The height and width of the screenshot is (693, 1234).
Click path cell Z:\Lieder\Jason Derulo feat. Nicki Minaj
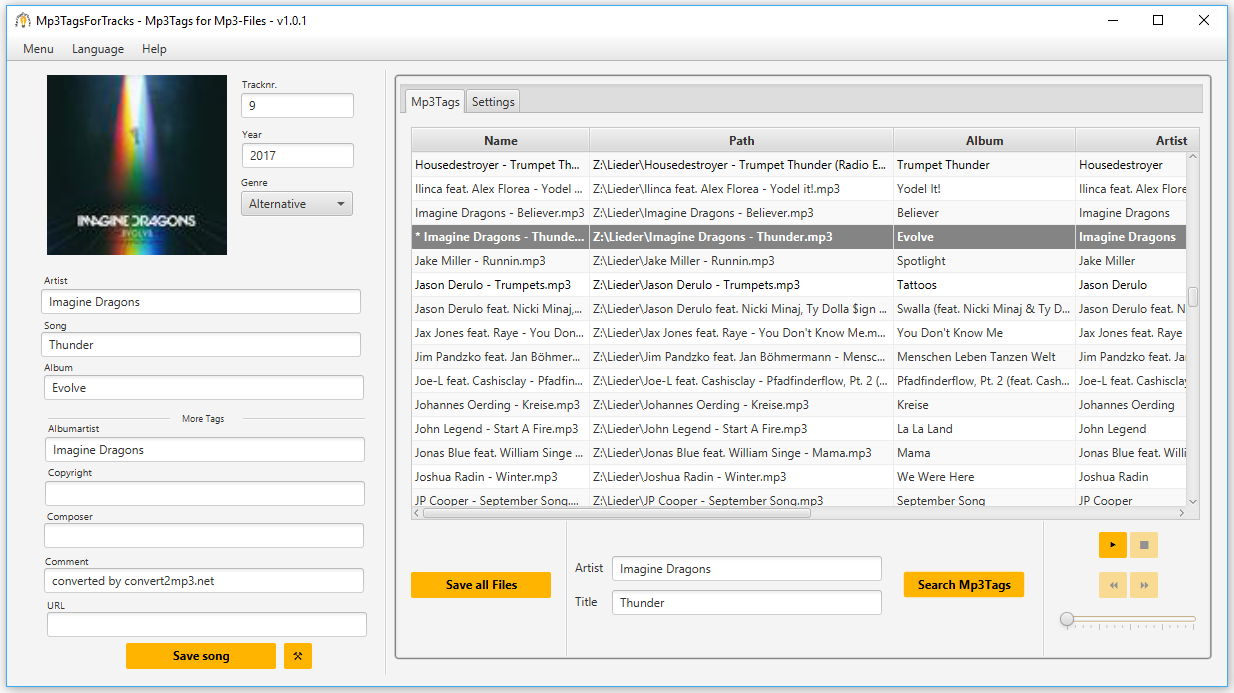pyautogui.click(x=742, y=309)
